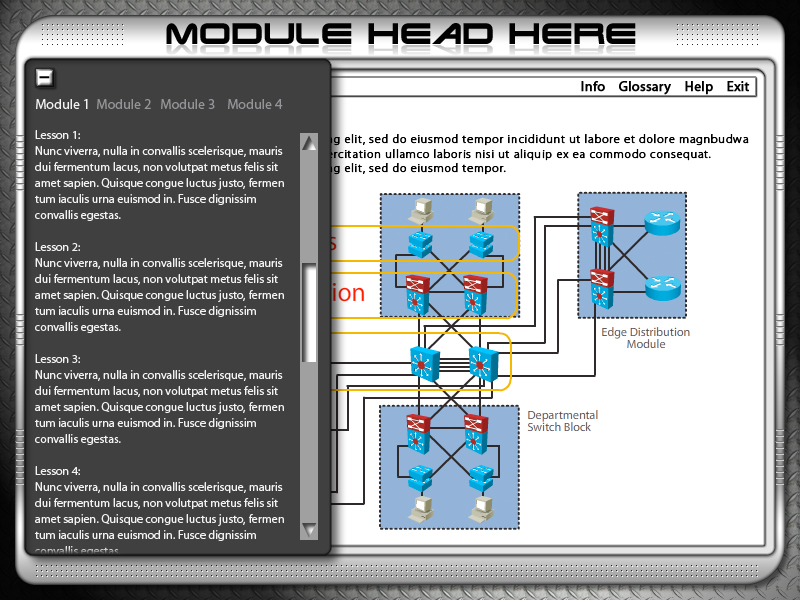Viewport: 800px width, 600px height.
Task: Open the Info menu
Action: (x=592, y=87)
